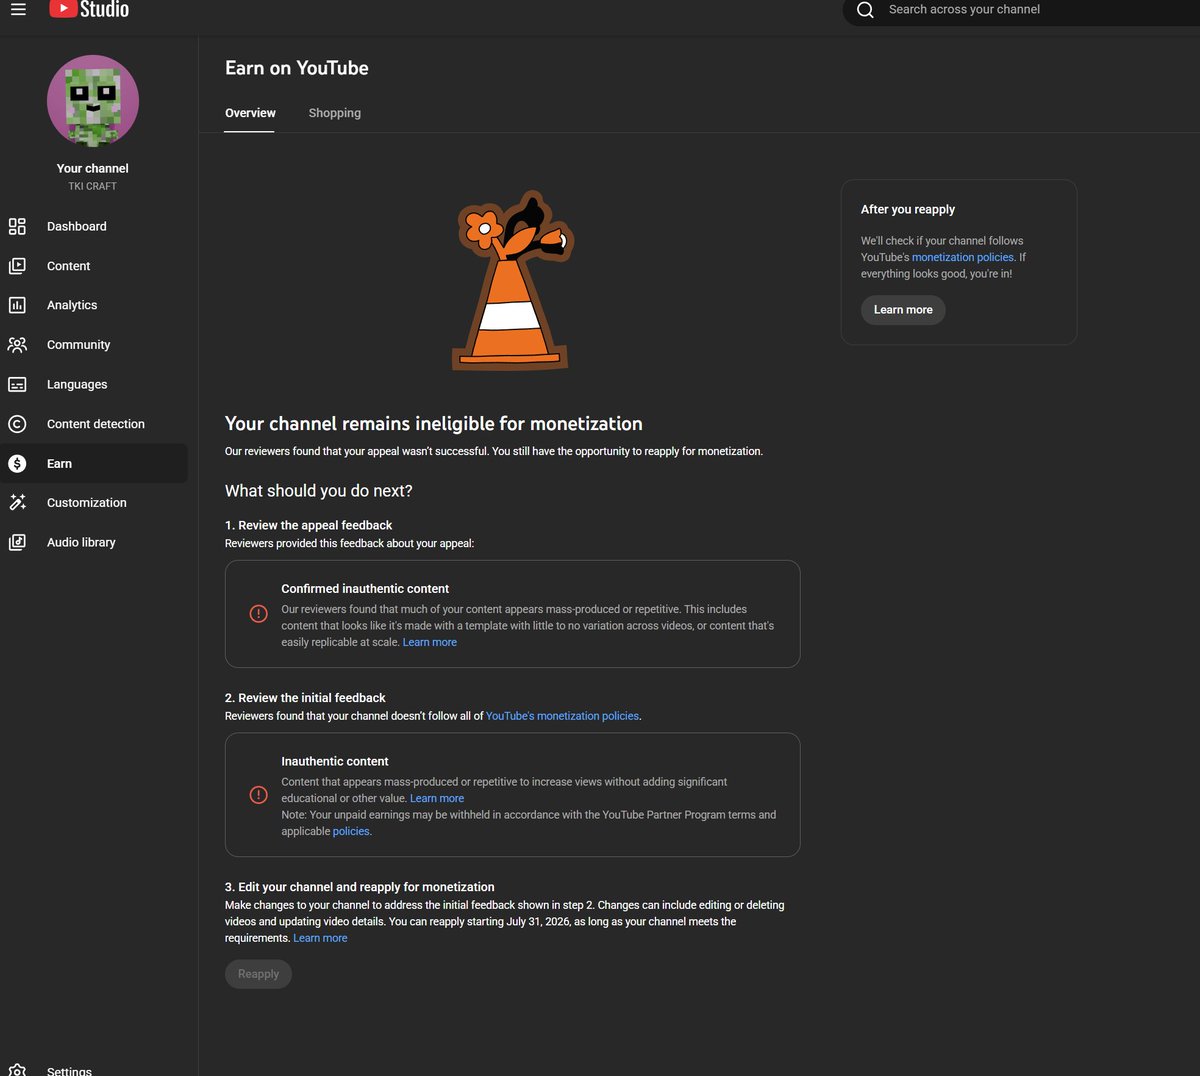The width and height of the screenshot is (1200, 1076).
Task: Open Dashboard from the sidebar
Action: pyautogui.click(x=94, y=226)
